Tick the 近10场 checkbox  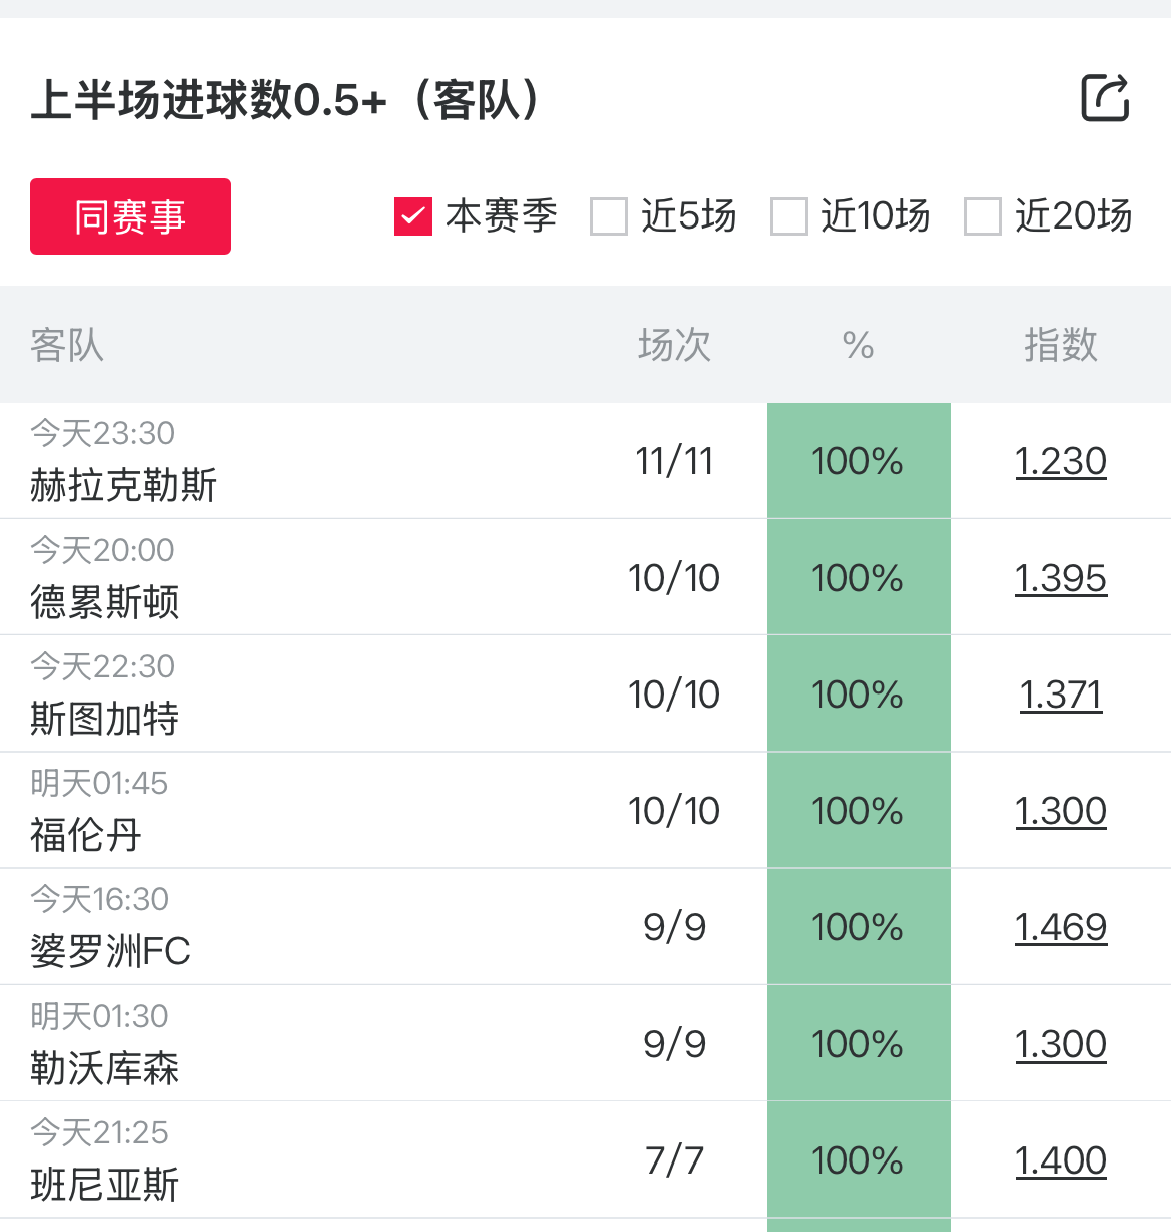(x=788, y=216)
